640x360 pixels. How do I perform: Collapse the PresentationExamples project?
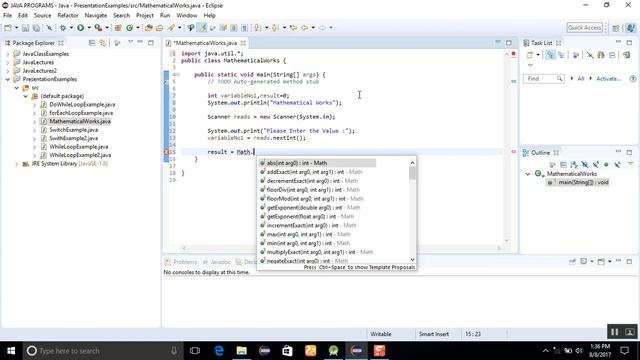coord(8,79)
